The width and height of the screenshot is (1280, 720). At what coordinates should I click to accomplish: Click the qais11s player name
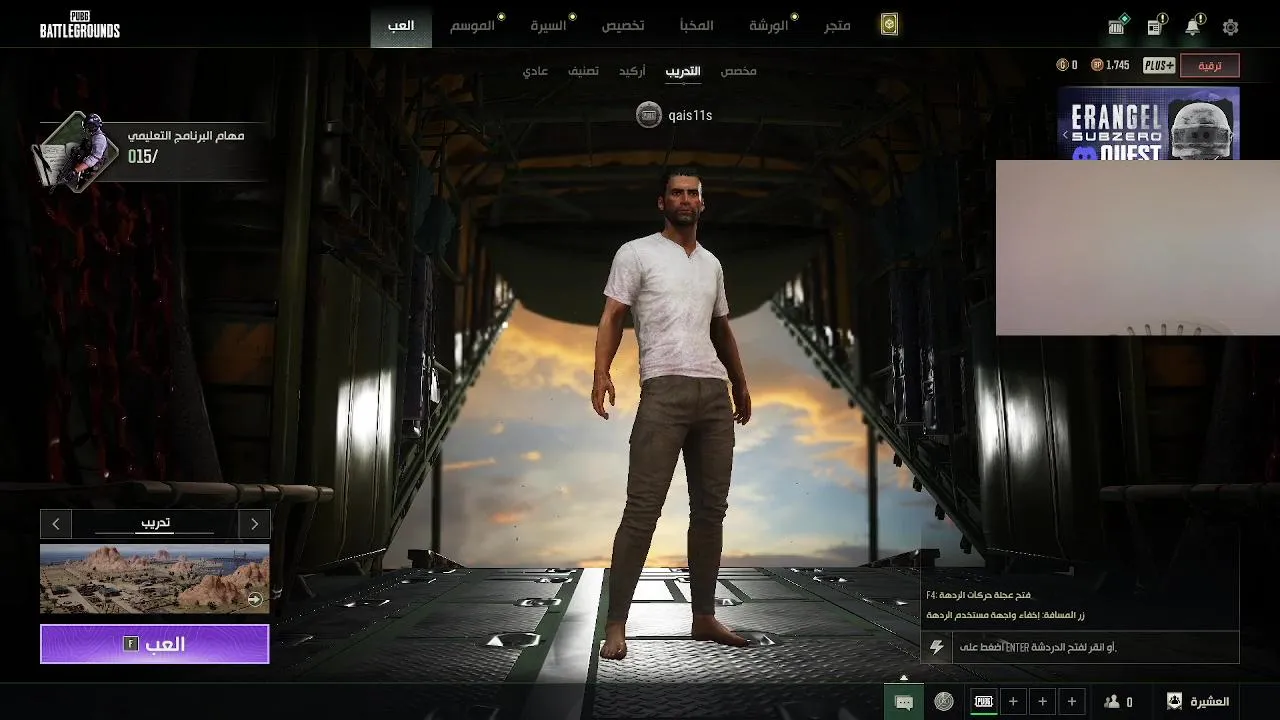tap(690, 115)
